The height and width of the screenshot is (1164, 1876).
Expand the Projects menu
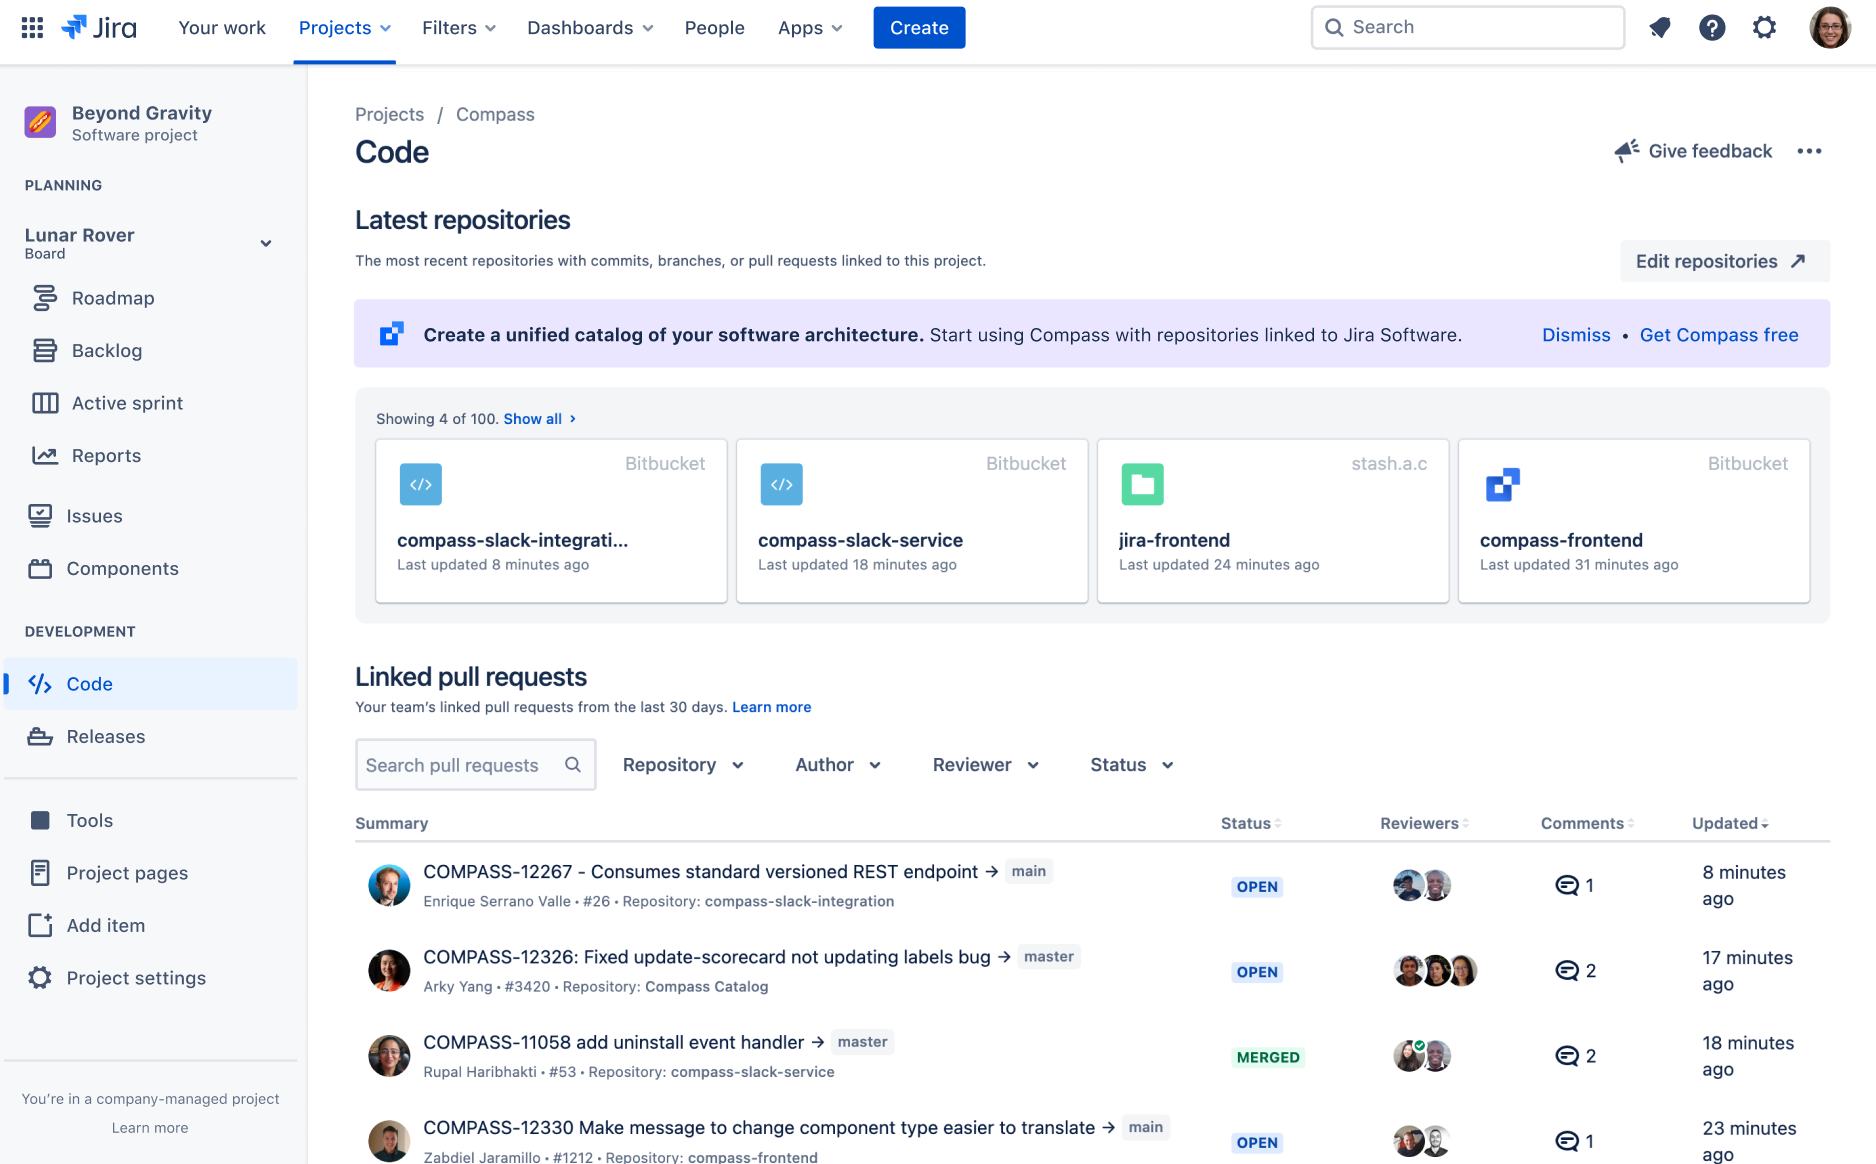point(344,27)
